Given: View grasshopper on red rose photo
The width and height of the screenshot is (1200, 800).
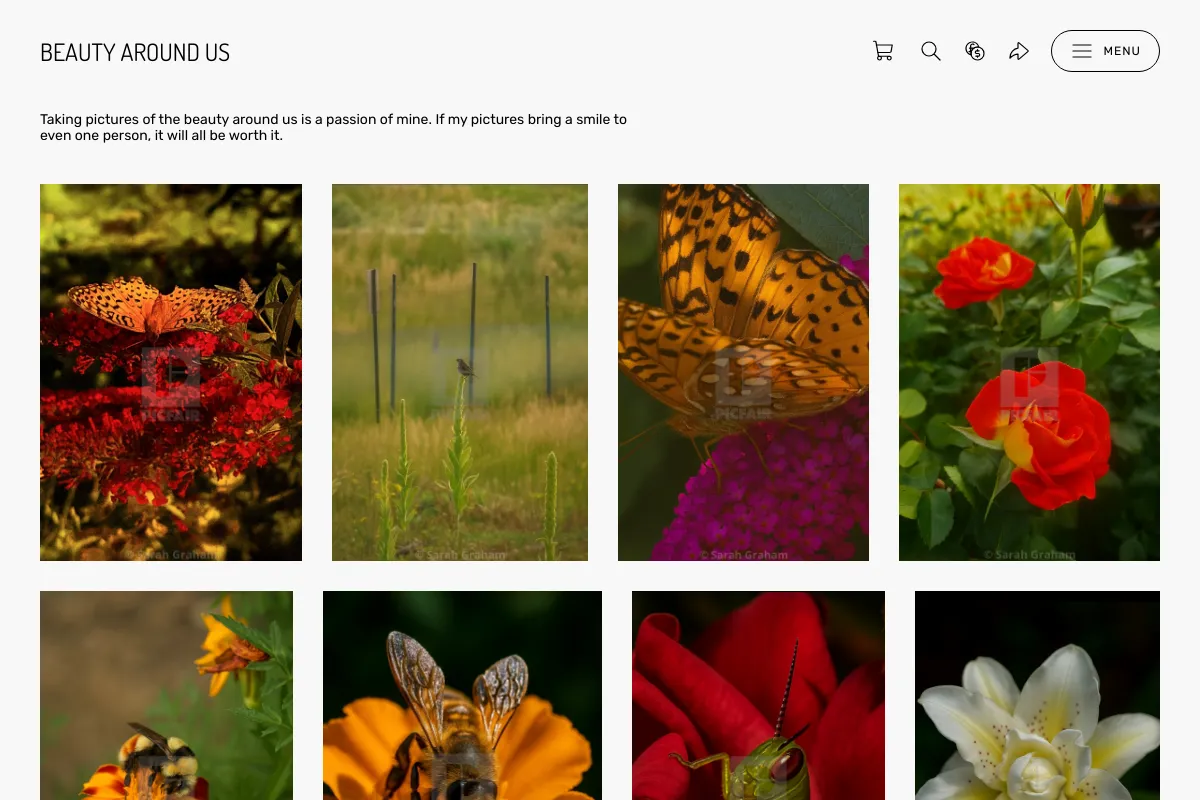Looking at the screenshot, I should click(758, 695).
